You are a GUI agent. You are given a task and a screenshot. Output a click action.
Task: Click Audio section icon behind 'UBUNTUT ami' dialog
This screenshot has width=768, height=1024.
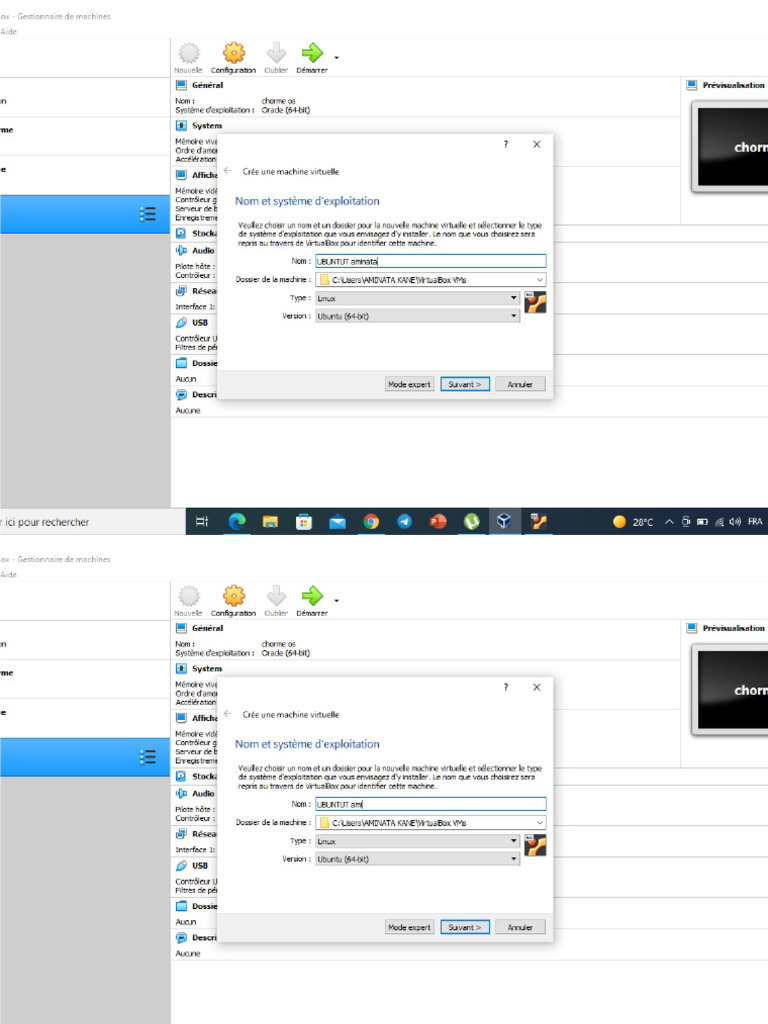click(x=181, y=793)
